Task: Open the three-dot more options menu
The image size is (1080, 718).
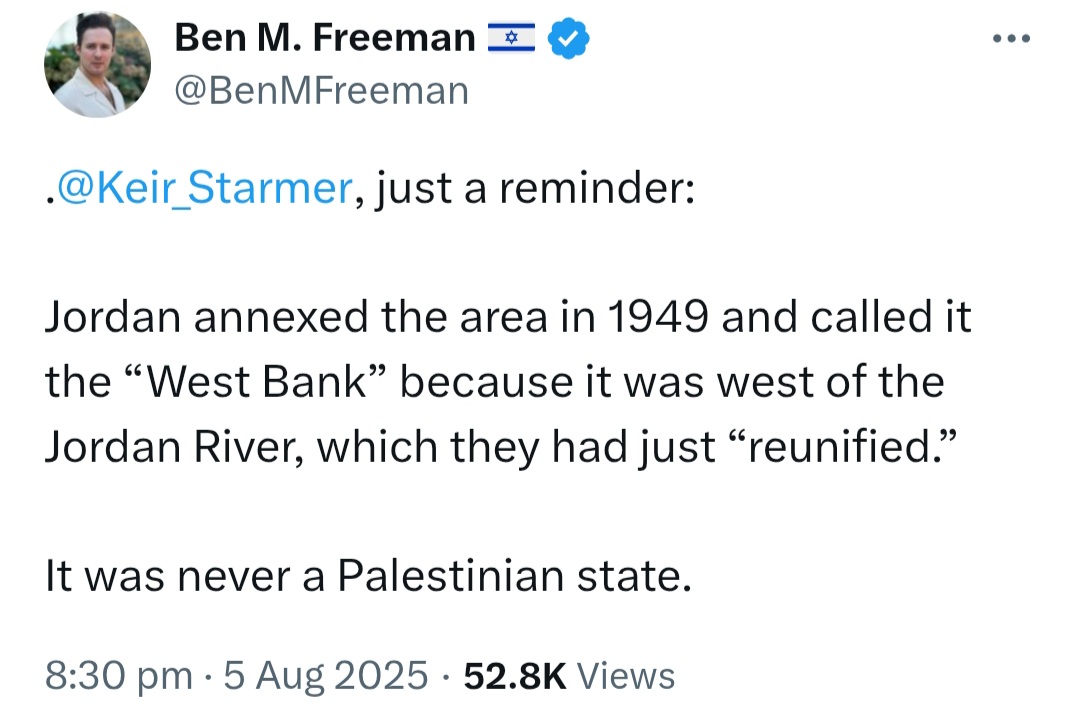Action: point(1011,39)
